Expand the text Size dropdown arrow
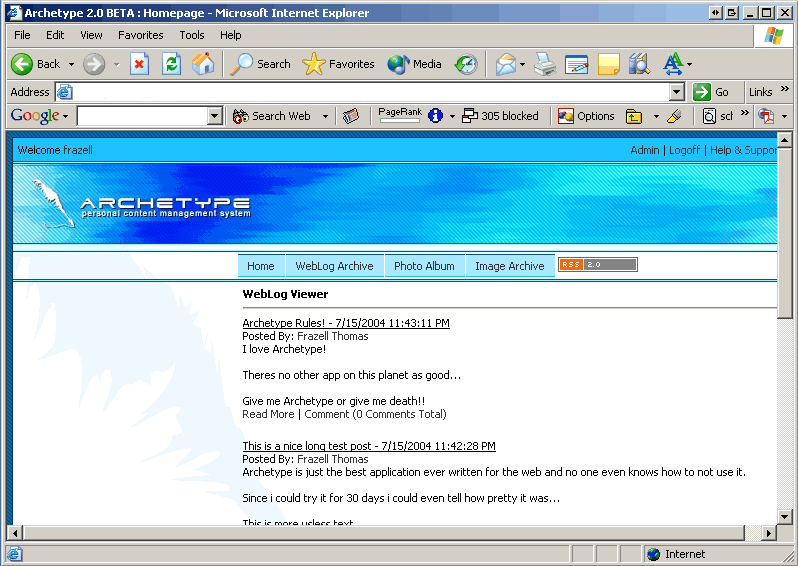798x566 pixels. (689, 65)
